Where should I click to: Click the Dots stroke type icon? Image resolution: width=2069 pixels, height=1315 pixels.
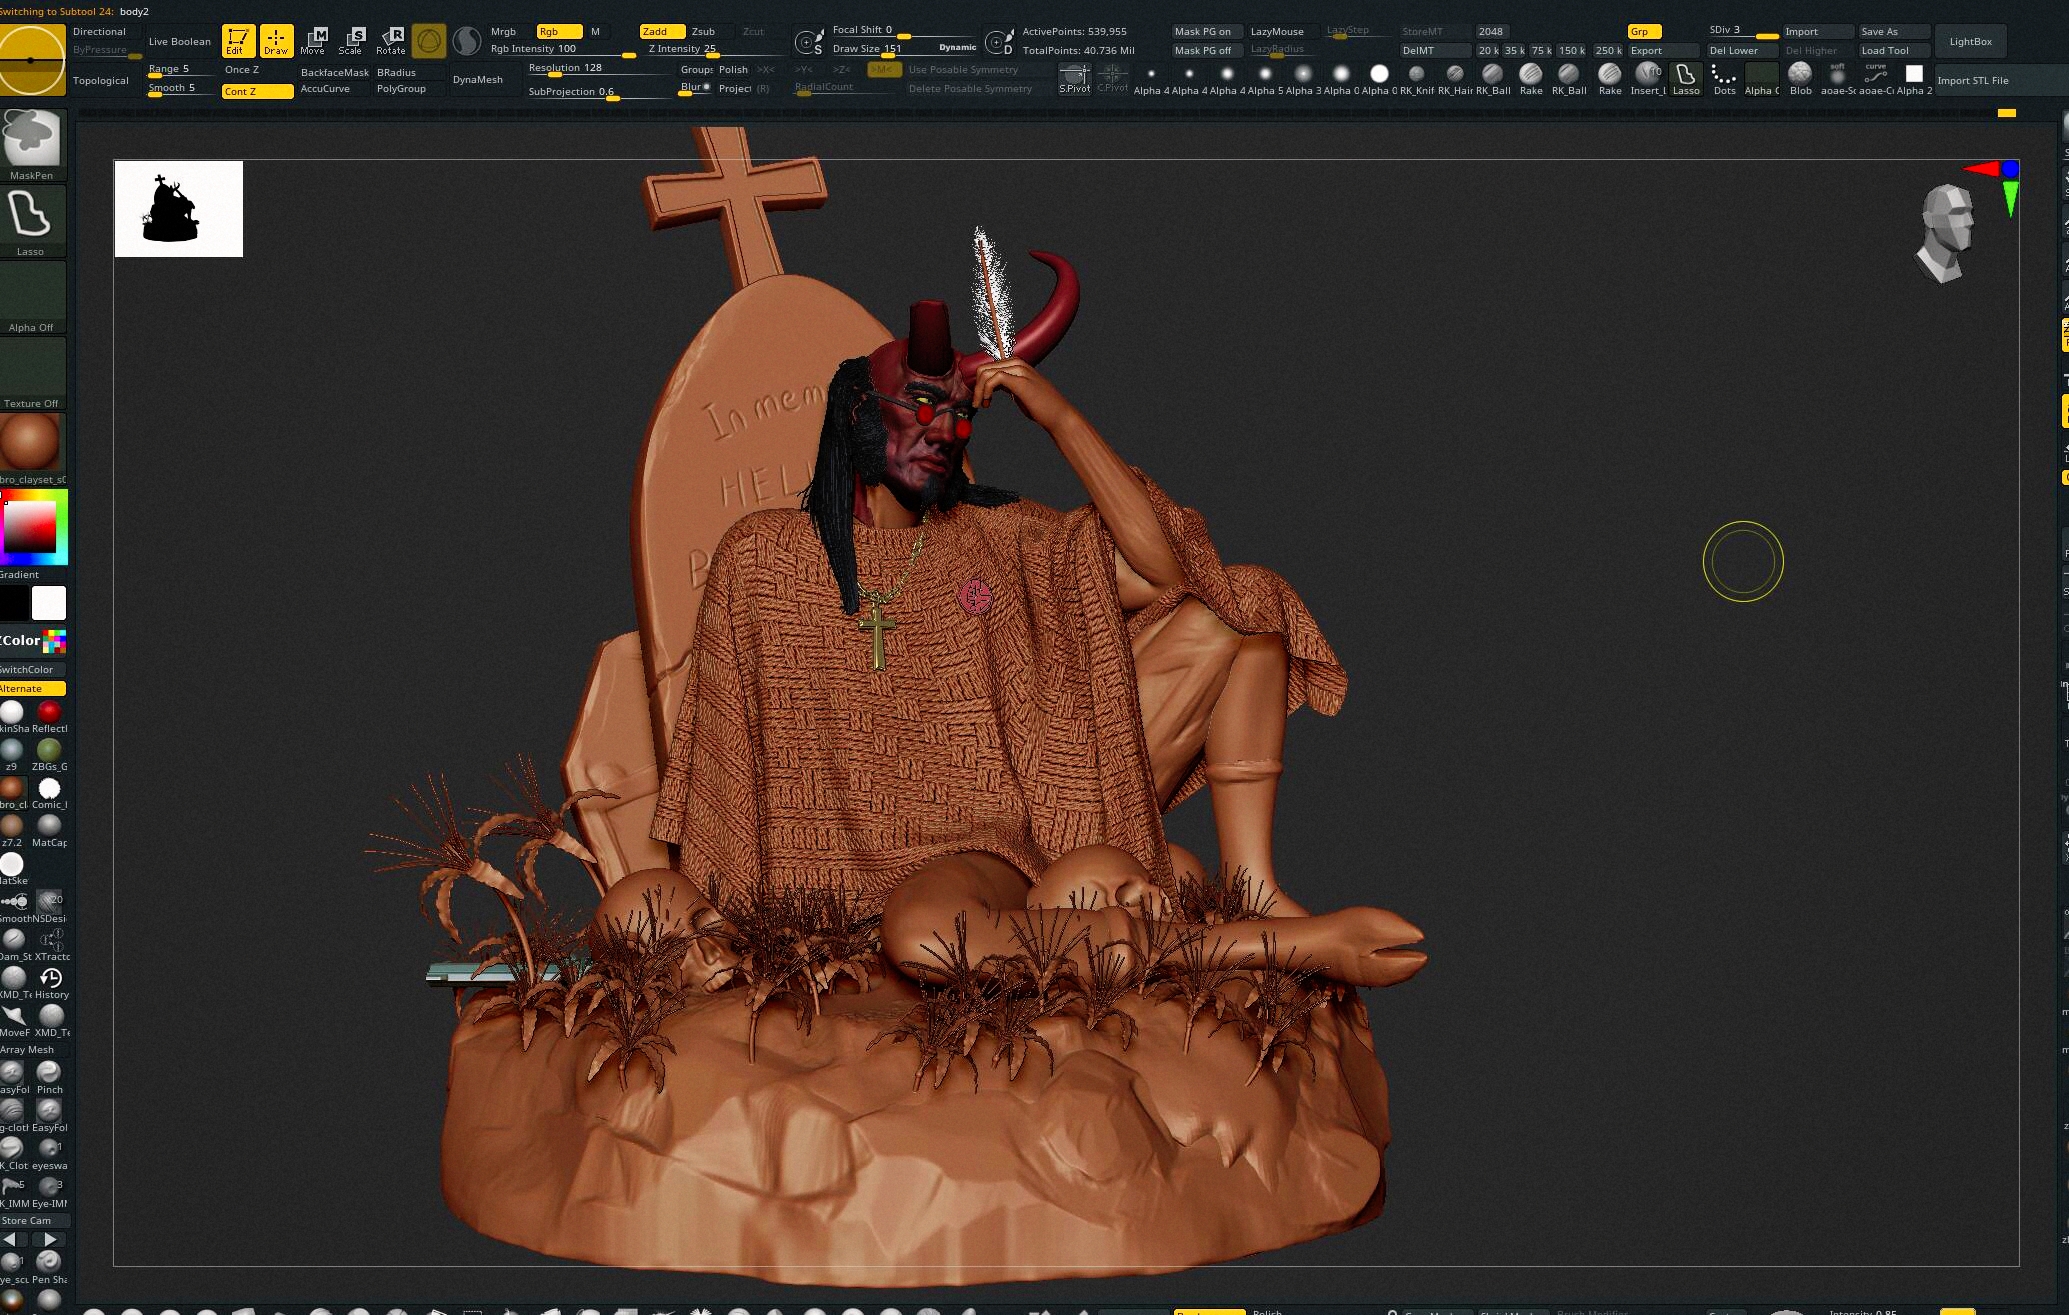point(1724,79)
